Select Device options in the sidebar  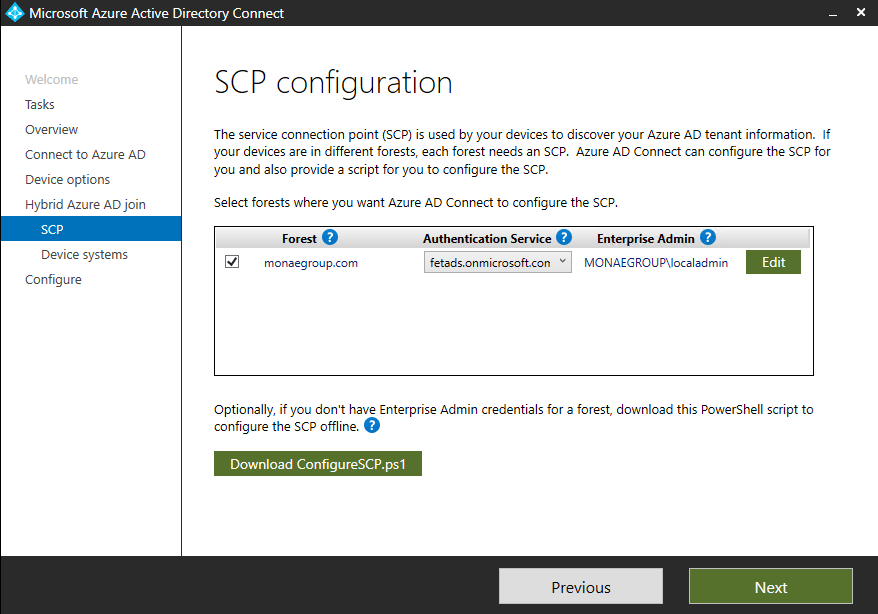click(x=68, y=179)
